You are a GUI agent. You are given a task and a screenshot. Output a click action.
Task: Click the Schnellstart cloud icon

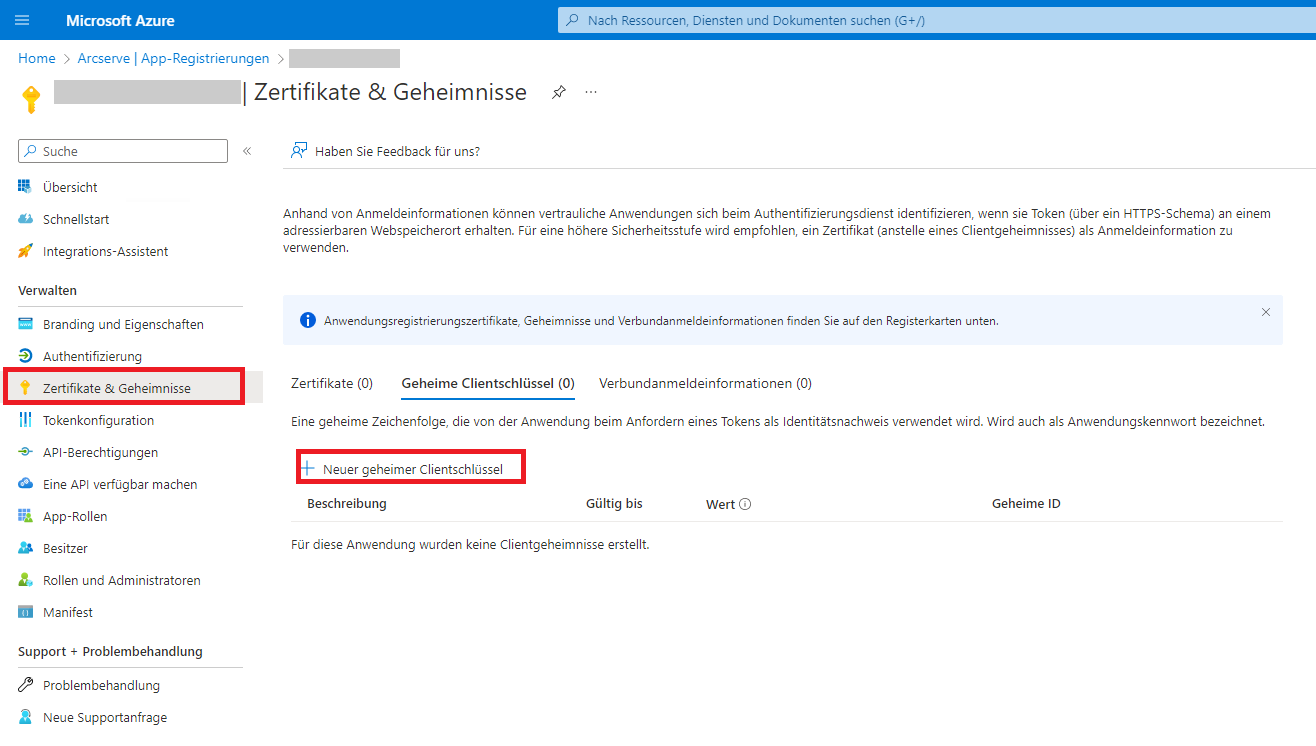click(25, 219)
